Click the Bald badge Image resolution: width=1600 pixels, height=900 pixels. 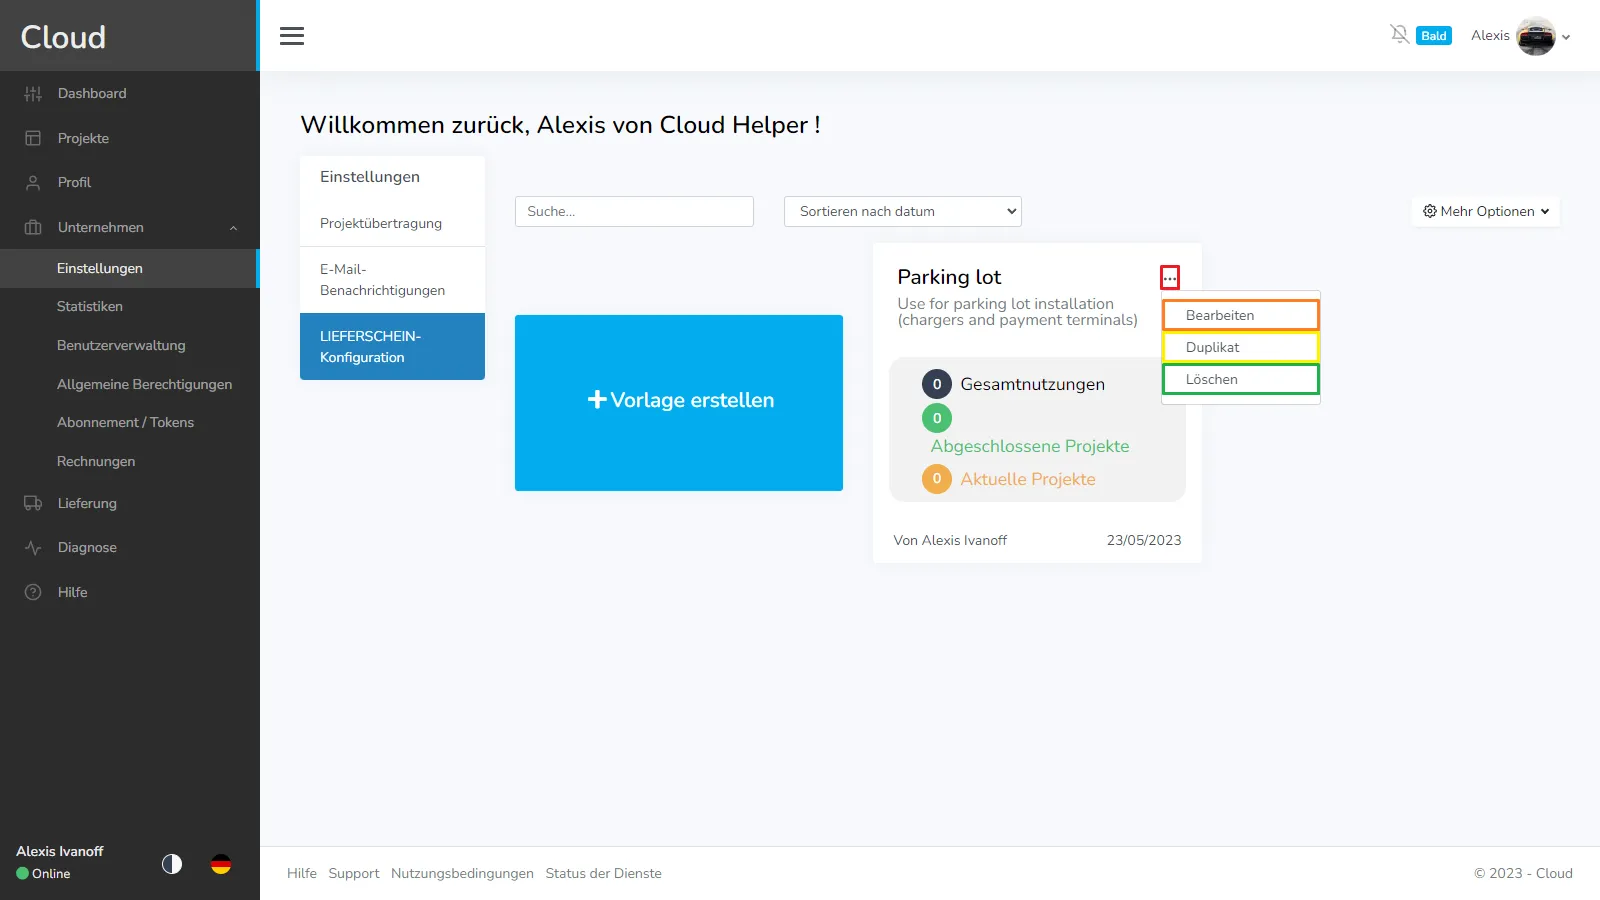point(1434,35)
